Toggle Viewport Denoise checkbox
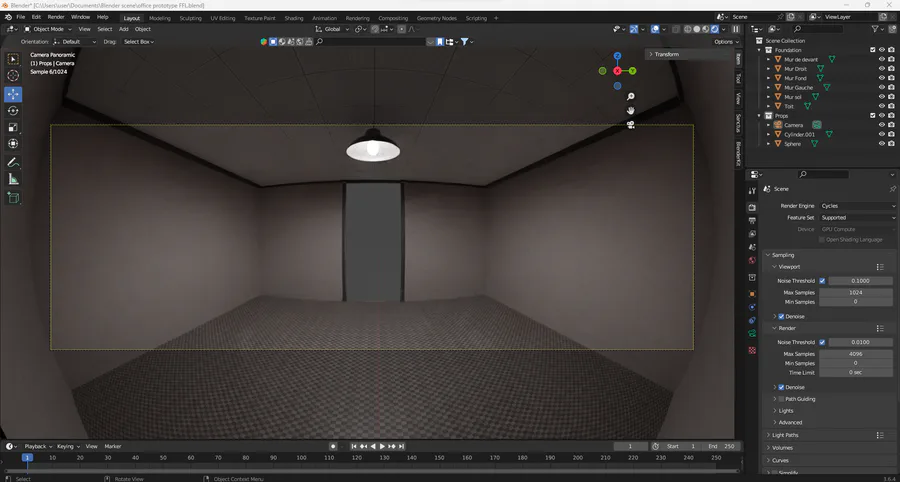This screenshot has width=900, height=482. point(781,317)
